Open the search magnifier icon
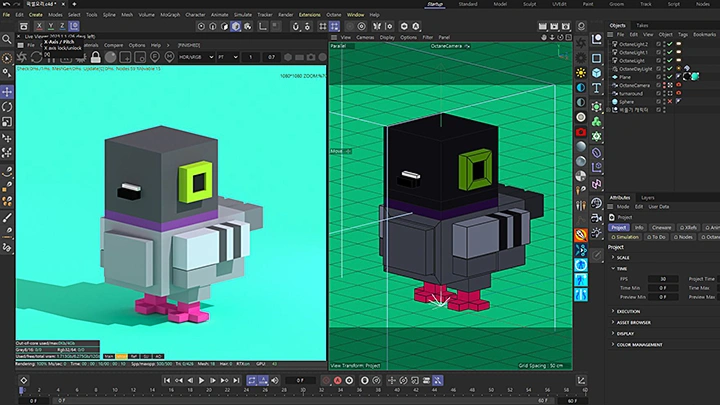 tap(7, 40)
